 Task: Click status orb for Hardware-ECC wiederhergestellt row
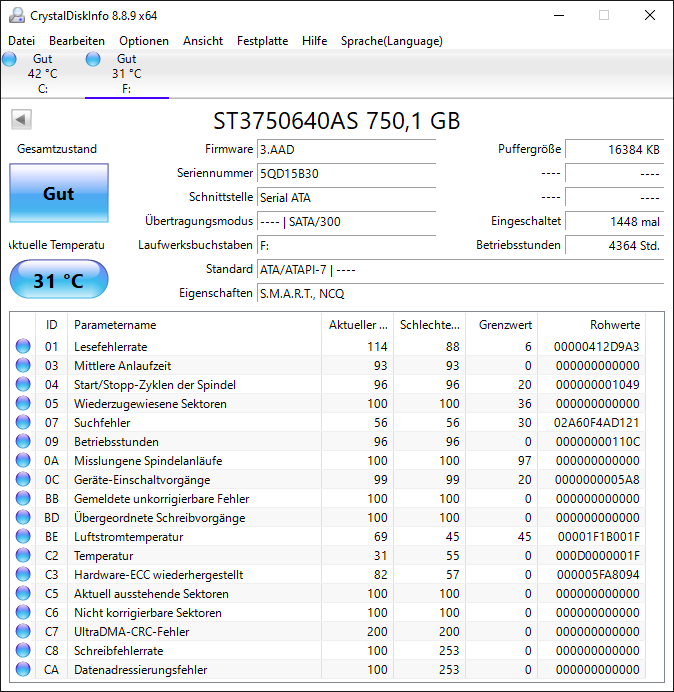(23, 574)
